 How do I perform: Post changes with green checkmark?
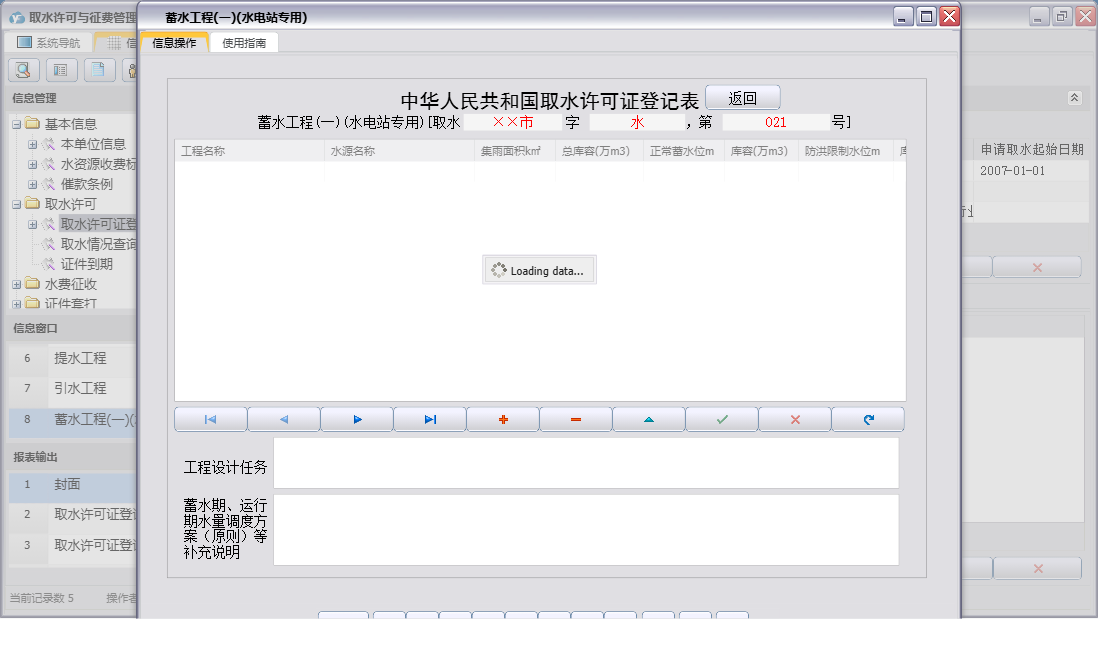coord(722,420)
